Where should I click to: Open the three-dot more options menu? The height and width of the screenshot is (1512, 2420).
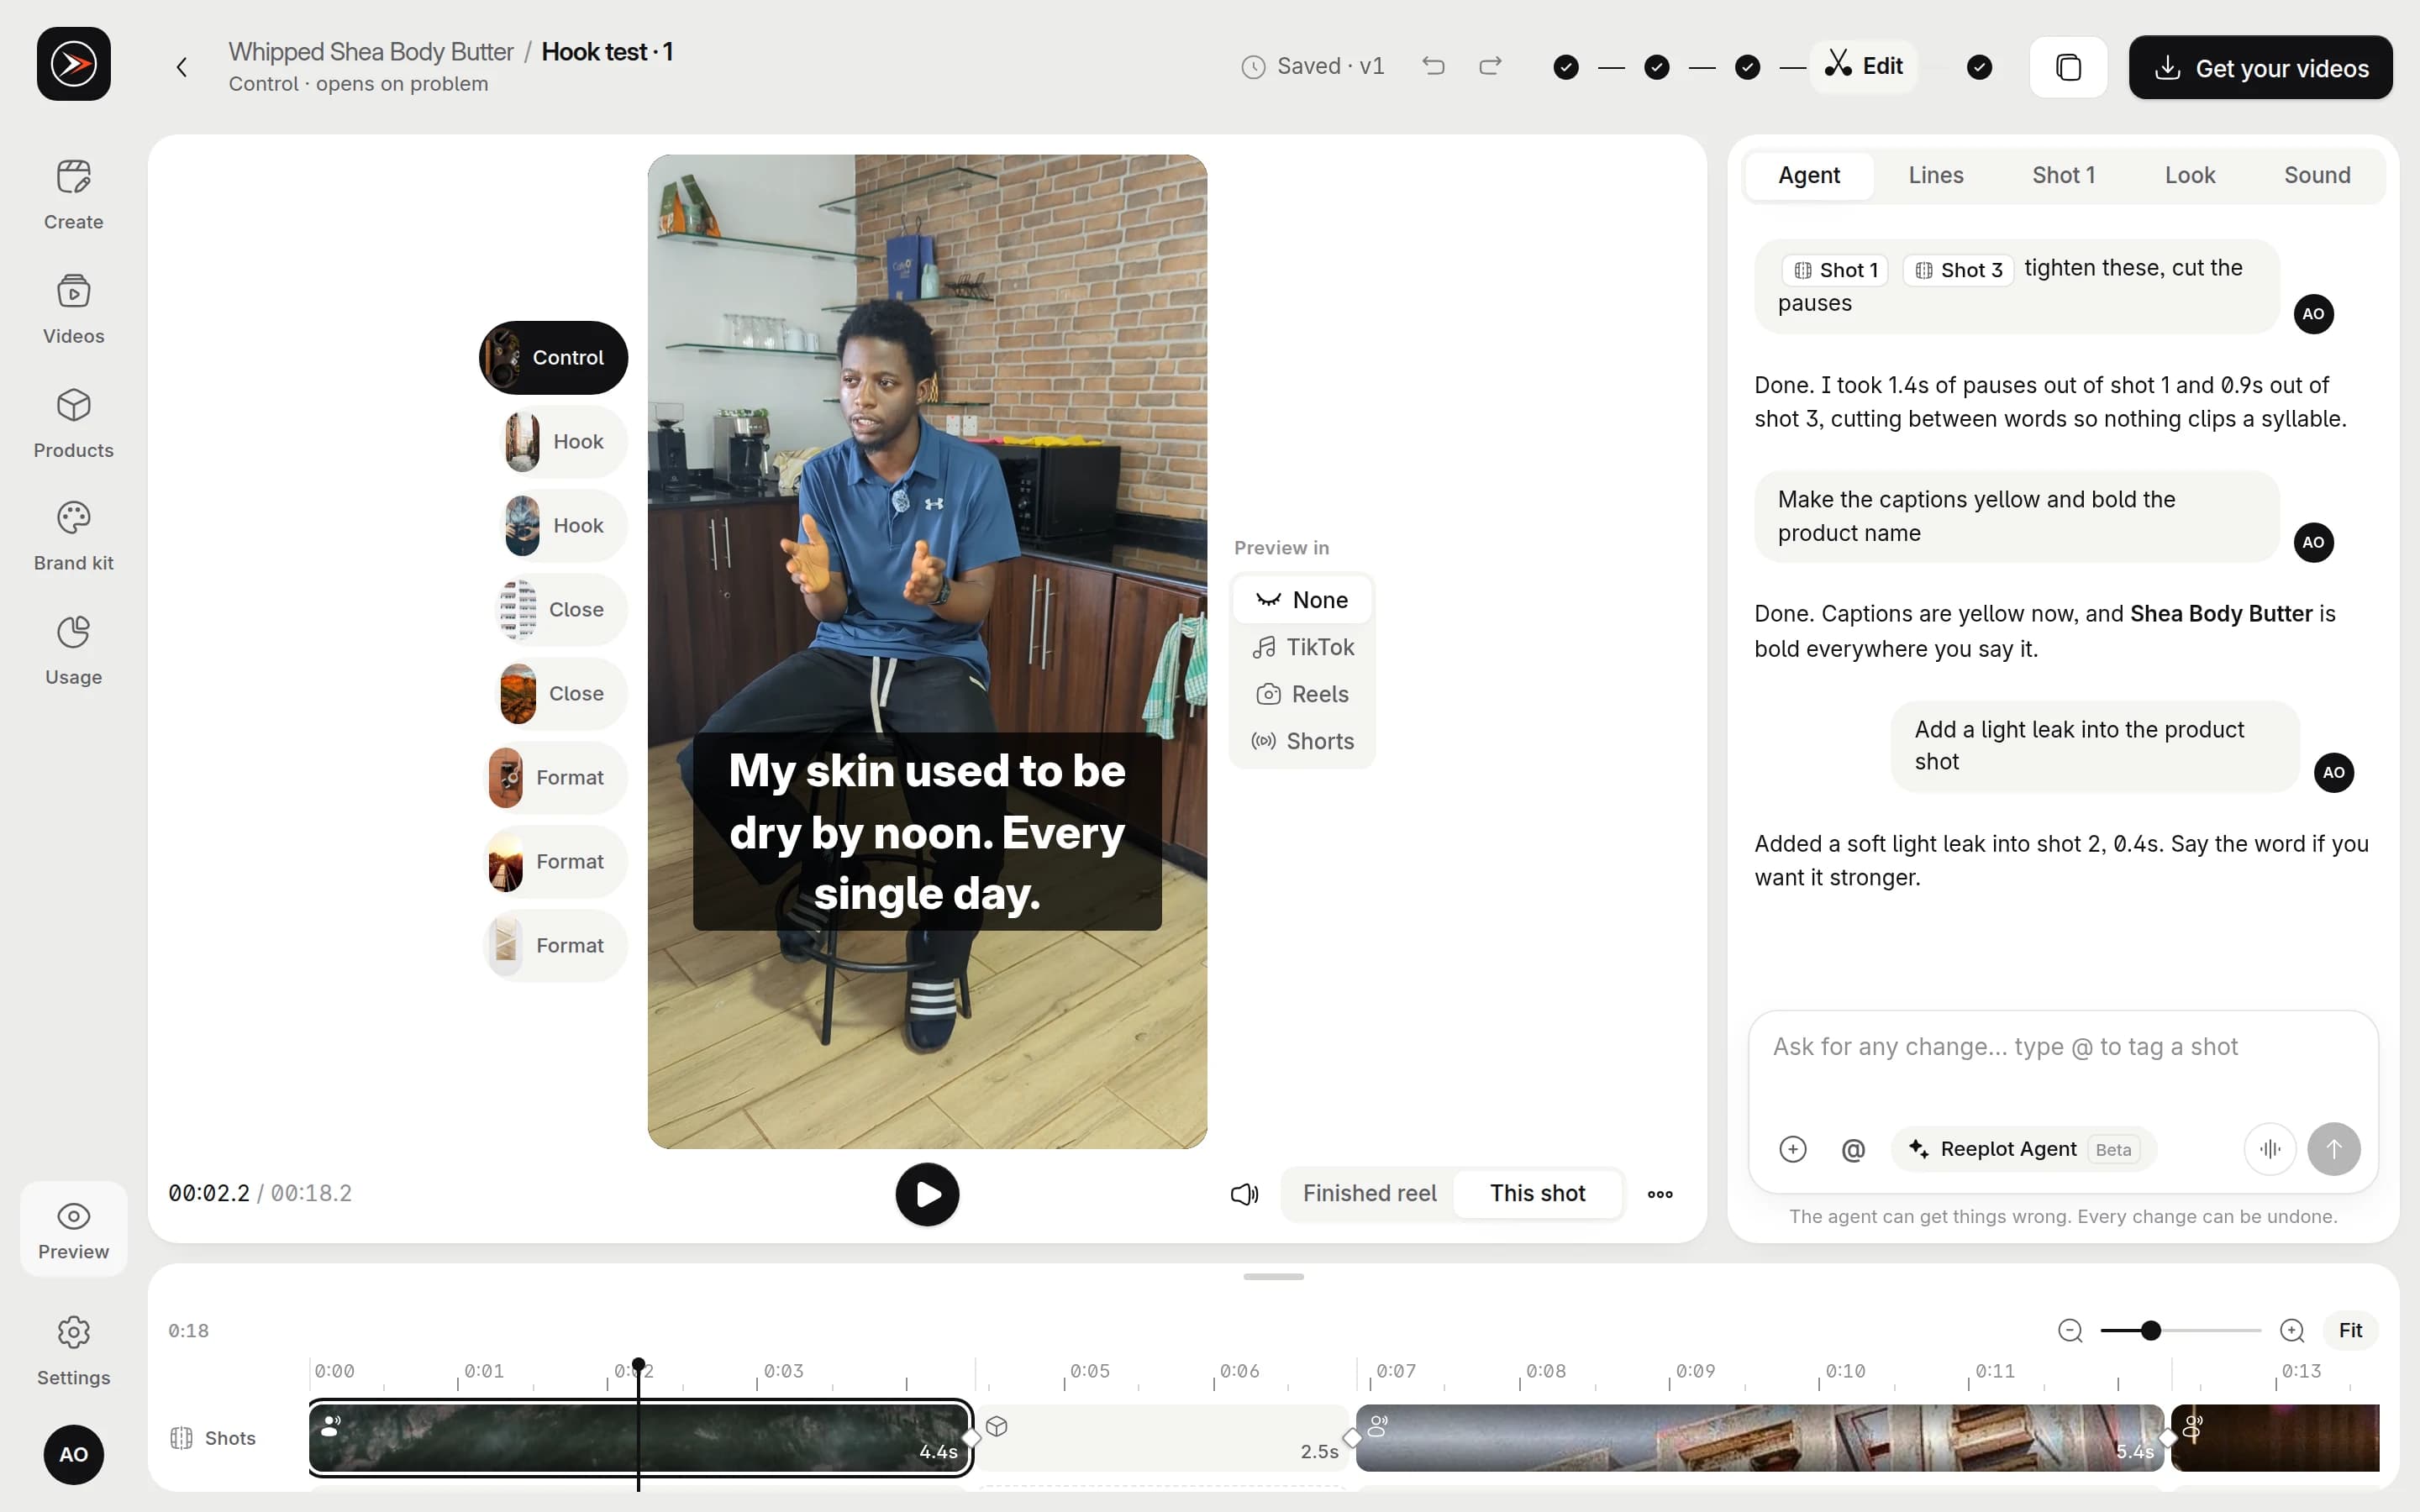click(x=1660, y=1194)
